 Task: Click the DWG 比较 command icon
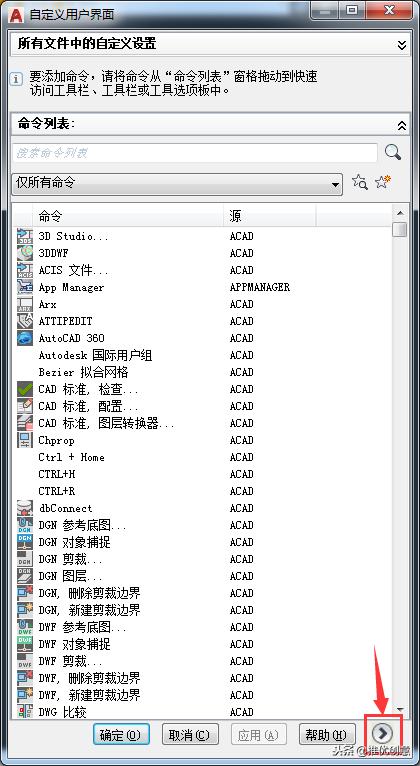[24, 711]
